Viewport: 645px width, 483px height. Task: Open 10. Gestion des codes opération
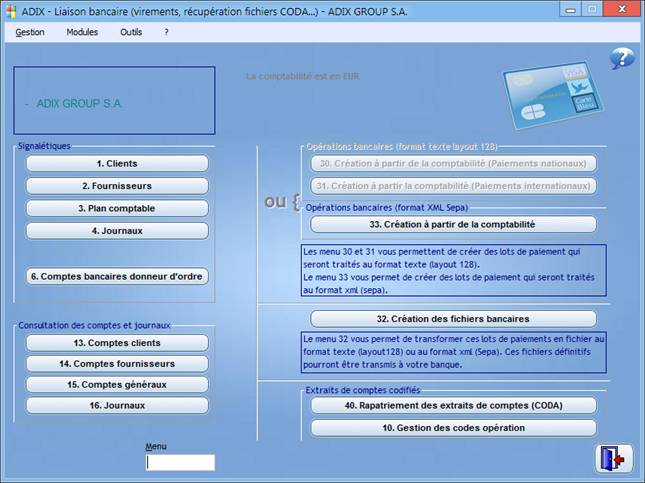point(453,428)
